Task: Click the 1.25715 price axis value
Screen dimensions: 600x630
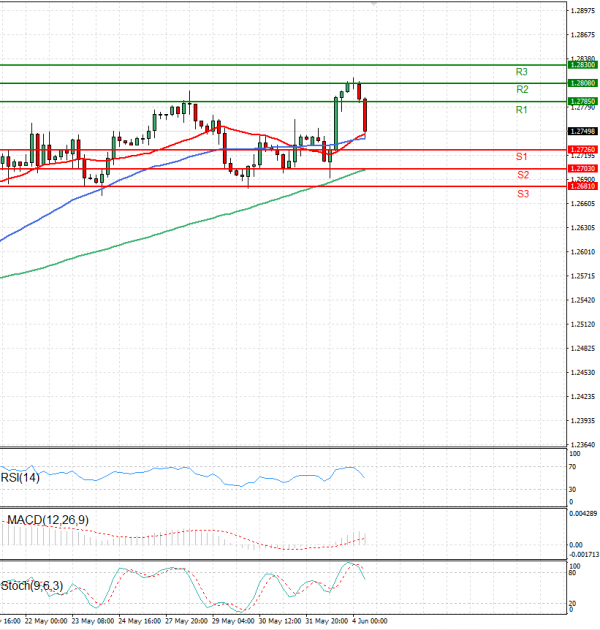Action: click(x=583, y=276)
